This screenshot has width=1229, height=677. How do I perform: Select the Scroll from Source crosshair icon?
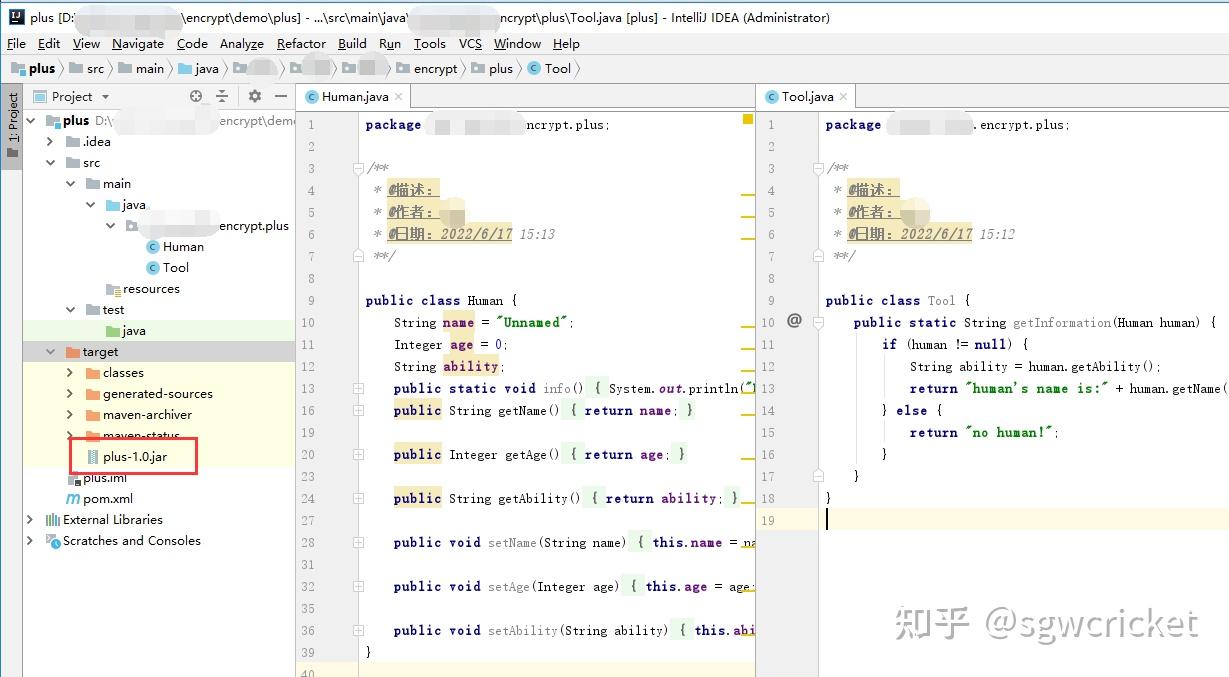click(196, 96)
